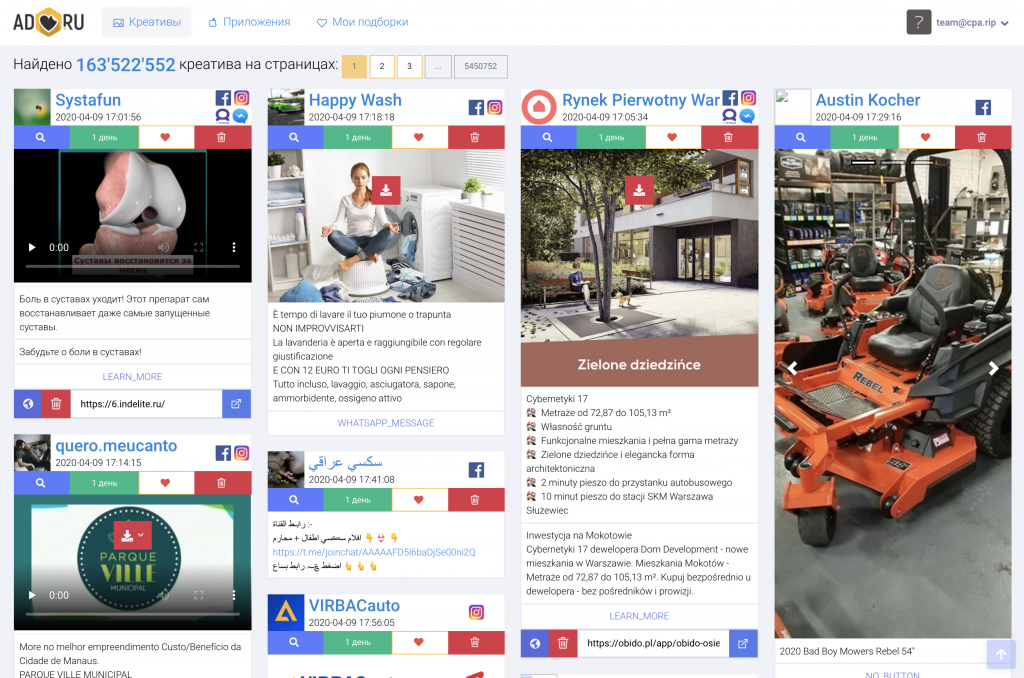Click the globe icon beside indelite.ru link
The width and height of the screenshot is (1024, 678).
(x=27, y=404)
